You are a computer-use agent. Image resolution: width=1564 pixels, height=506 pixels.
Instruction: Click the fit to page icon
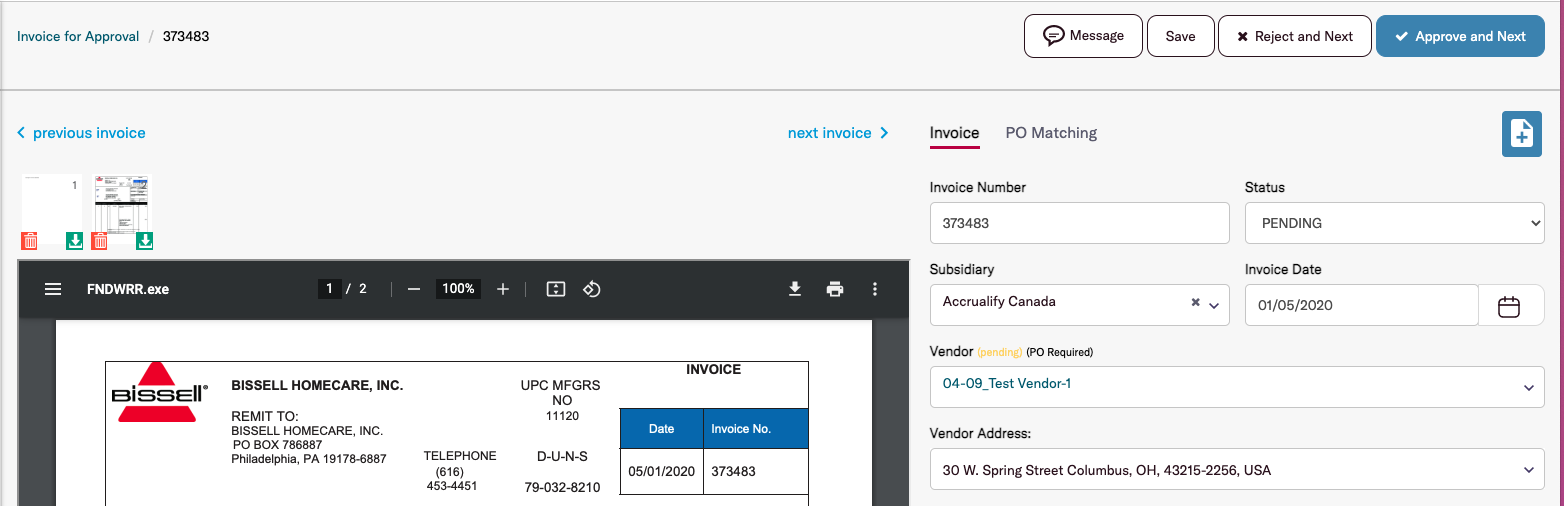[x=556, y=289]
